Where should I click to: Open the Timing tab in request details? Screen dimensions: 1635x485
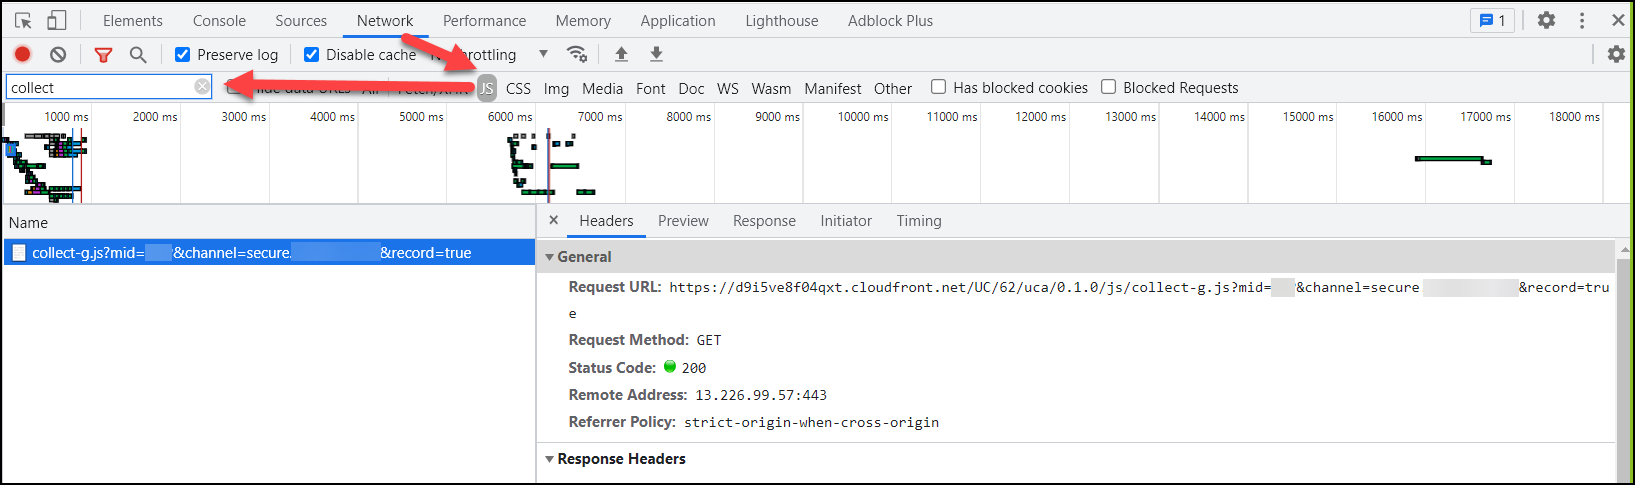[919, 221]
